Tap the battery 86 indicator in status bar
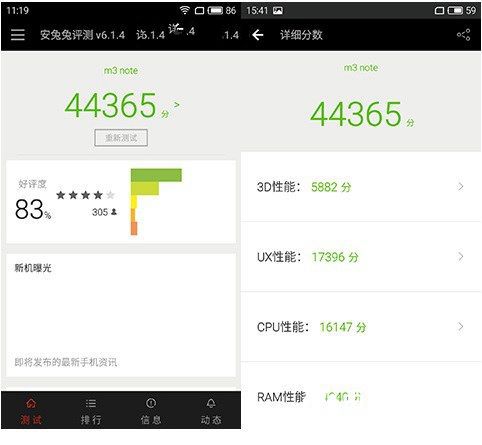482x445 pixels. [x=222, y=10]
